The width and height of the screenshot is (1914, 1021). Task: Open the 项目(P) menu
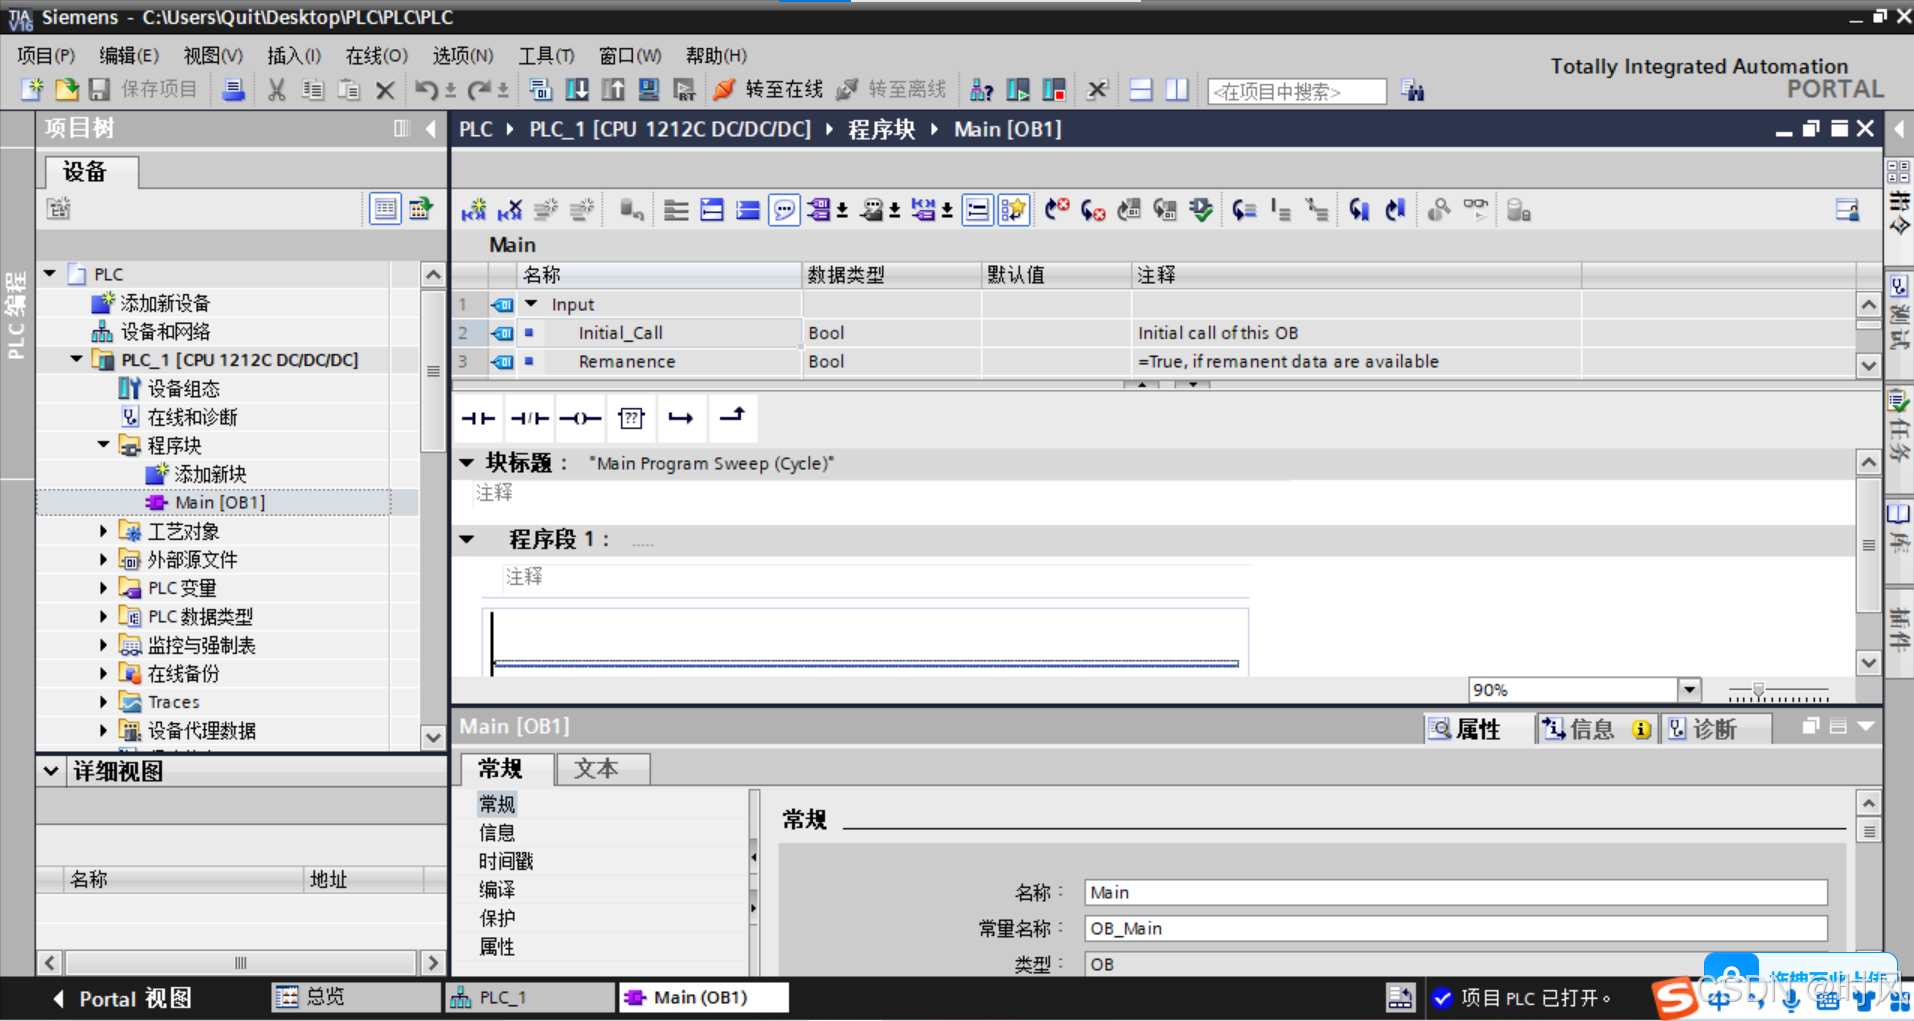pos(46,56)
